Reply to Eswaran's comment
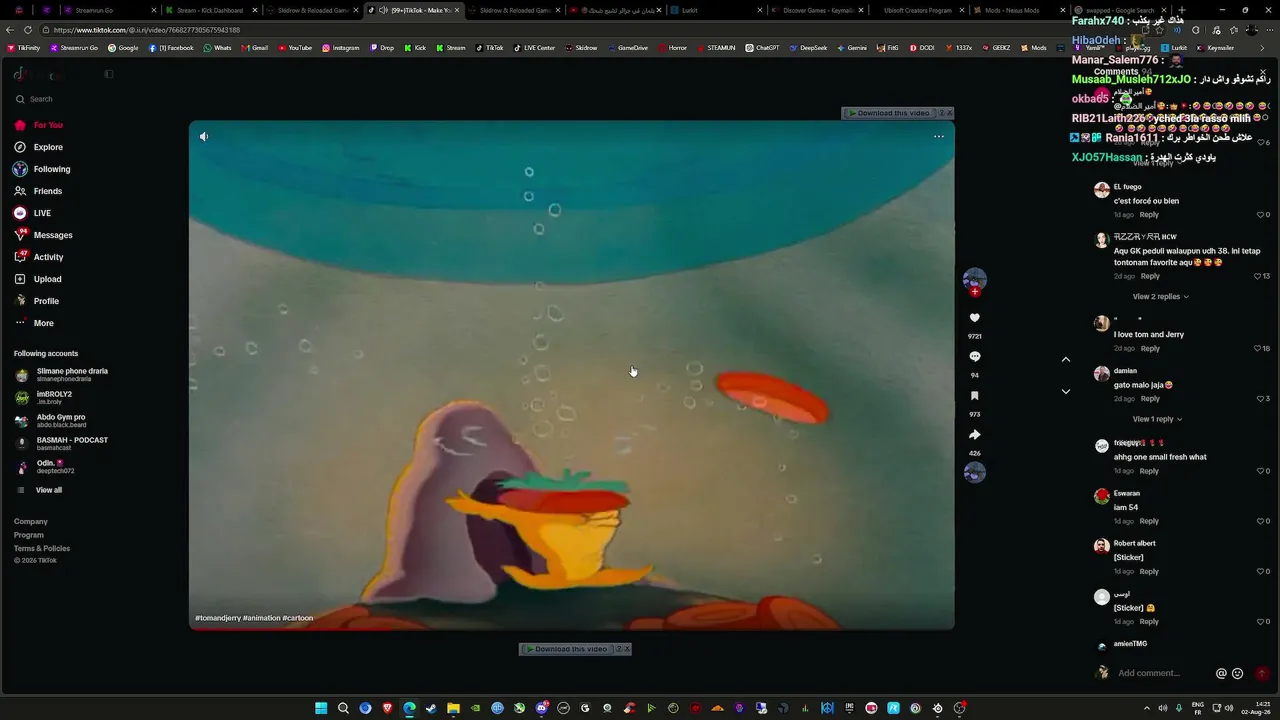This screenshot has height=720, width=1280. [1149, 521]
